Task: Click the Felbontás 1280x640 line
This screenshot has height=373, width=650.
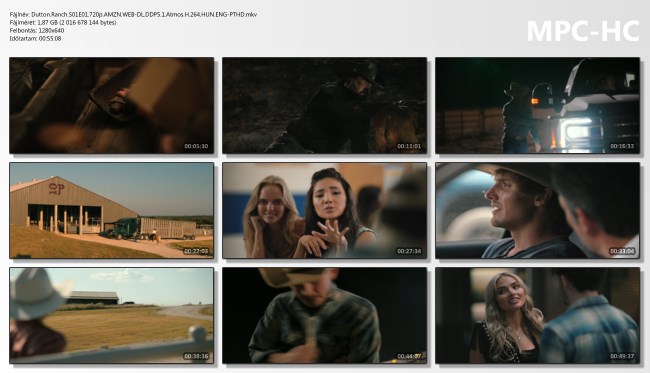Action: click(x=37, y=30)
